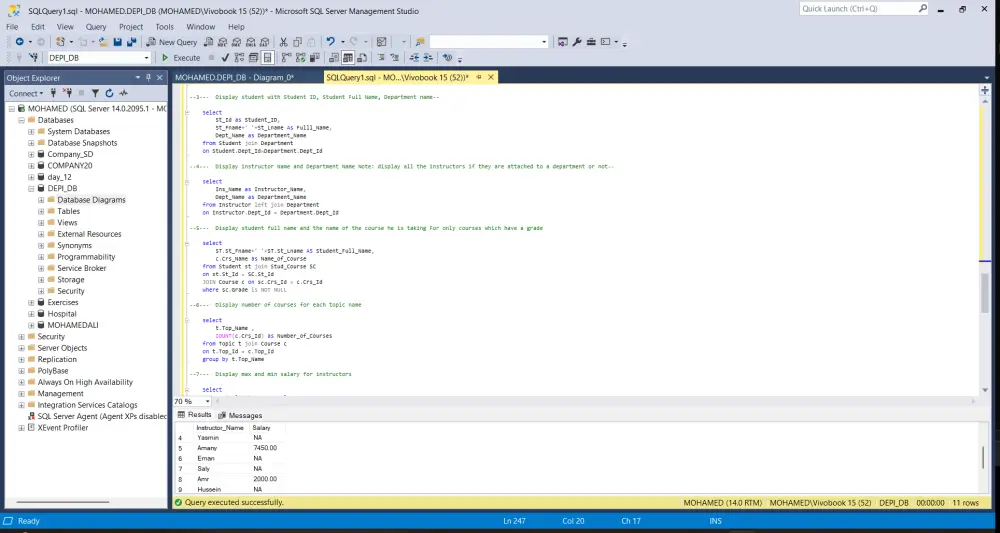The image size is (1000, 533).
Task: Click the Display Estimated Execution Plan icon
Action: point(239,58)
